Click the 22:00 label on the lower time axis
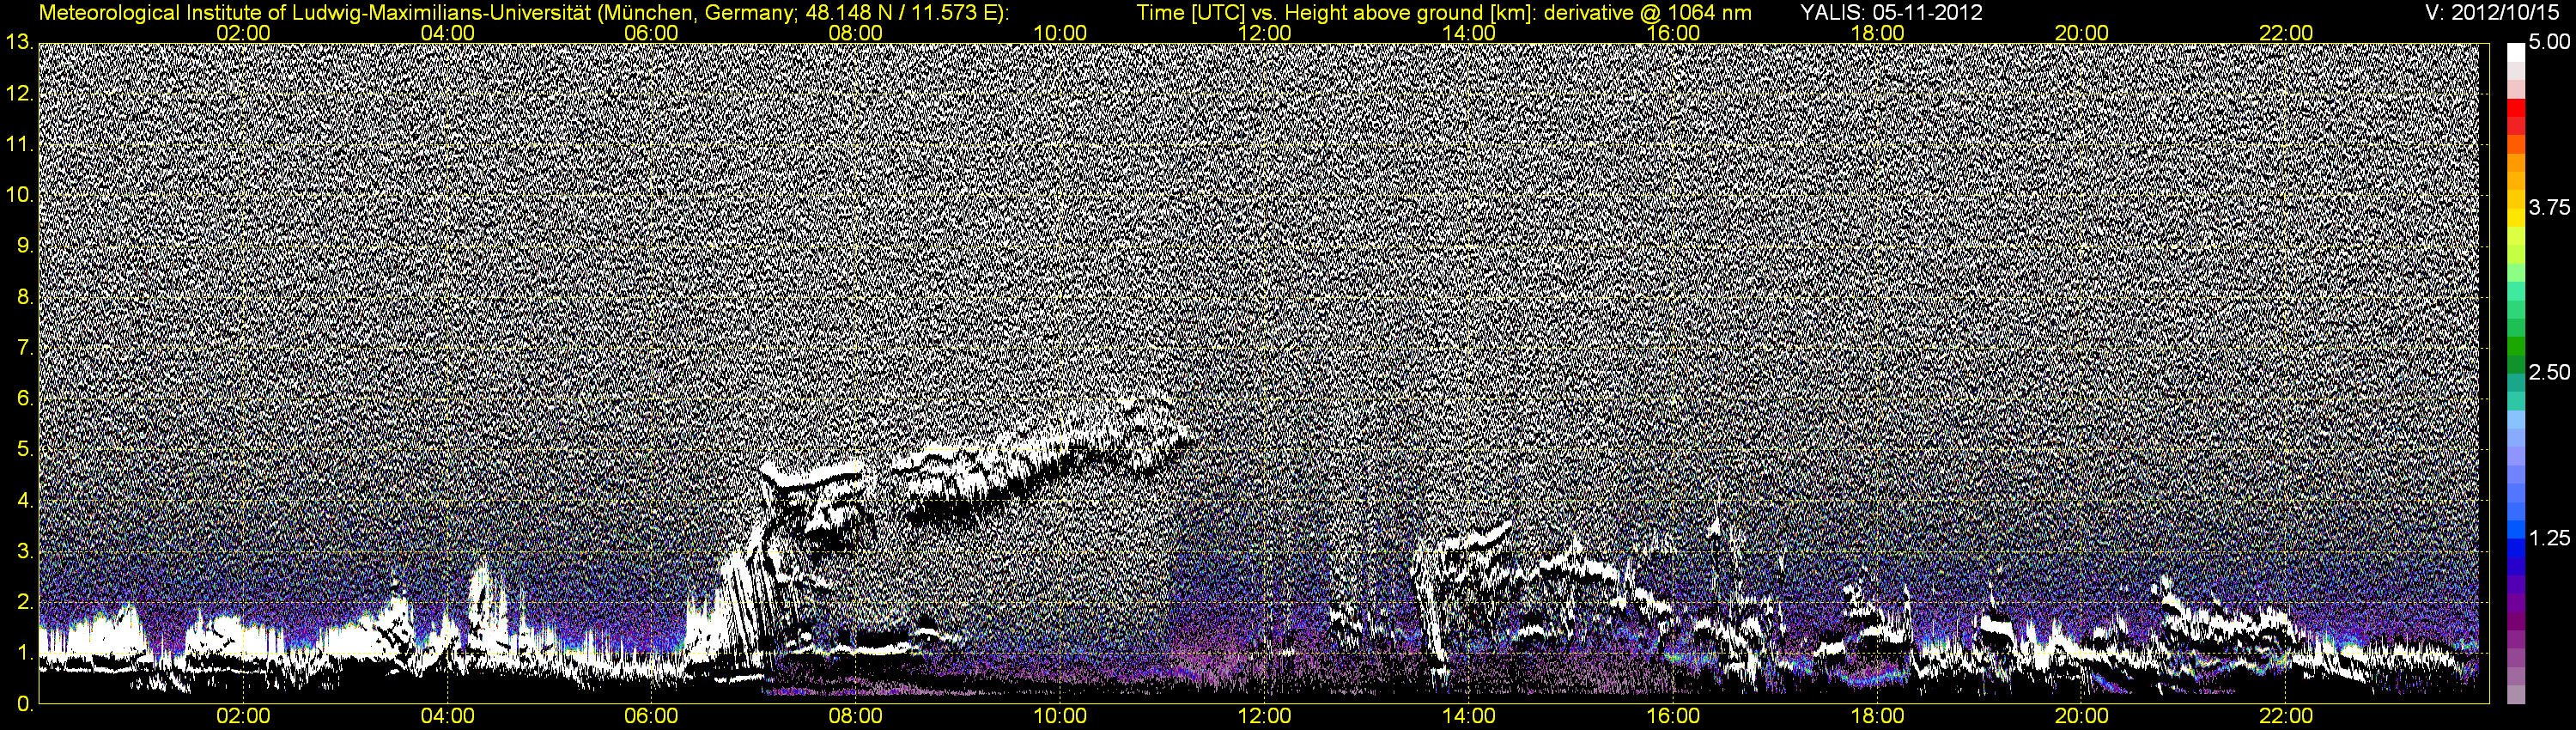This screenshot has width=2576, height=730. (2286, 717)
